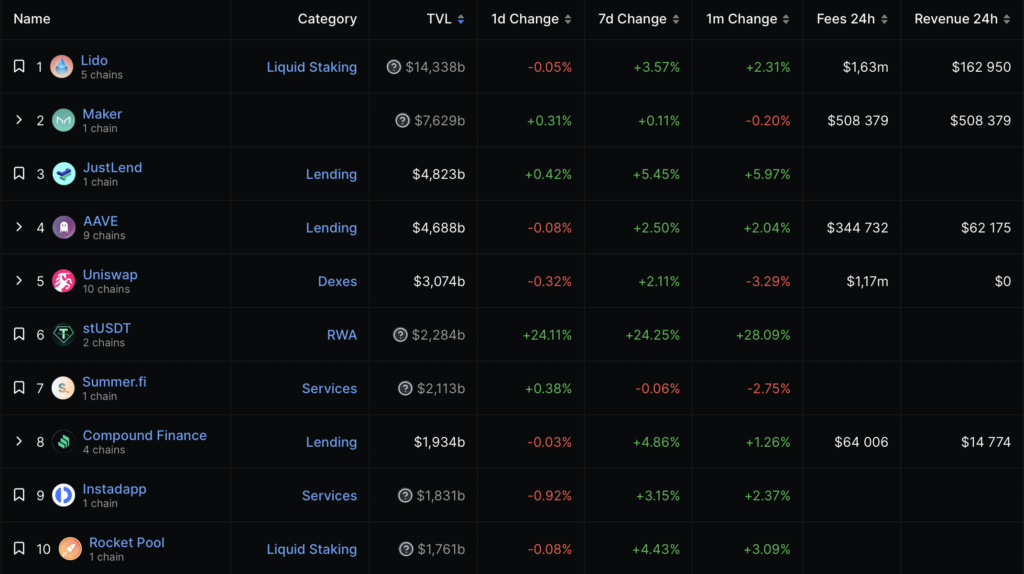Click the Uniswap unicorn logo icon
Screen dimensions: 1024x574
point(64,281)
